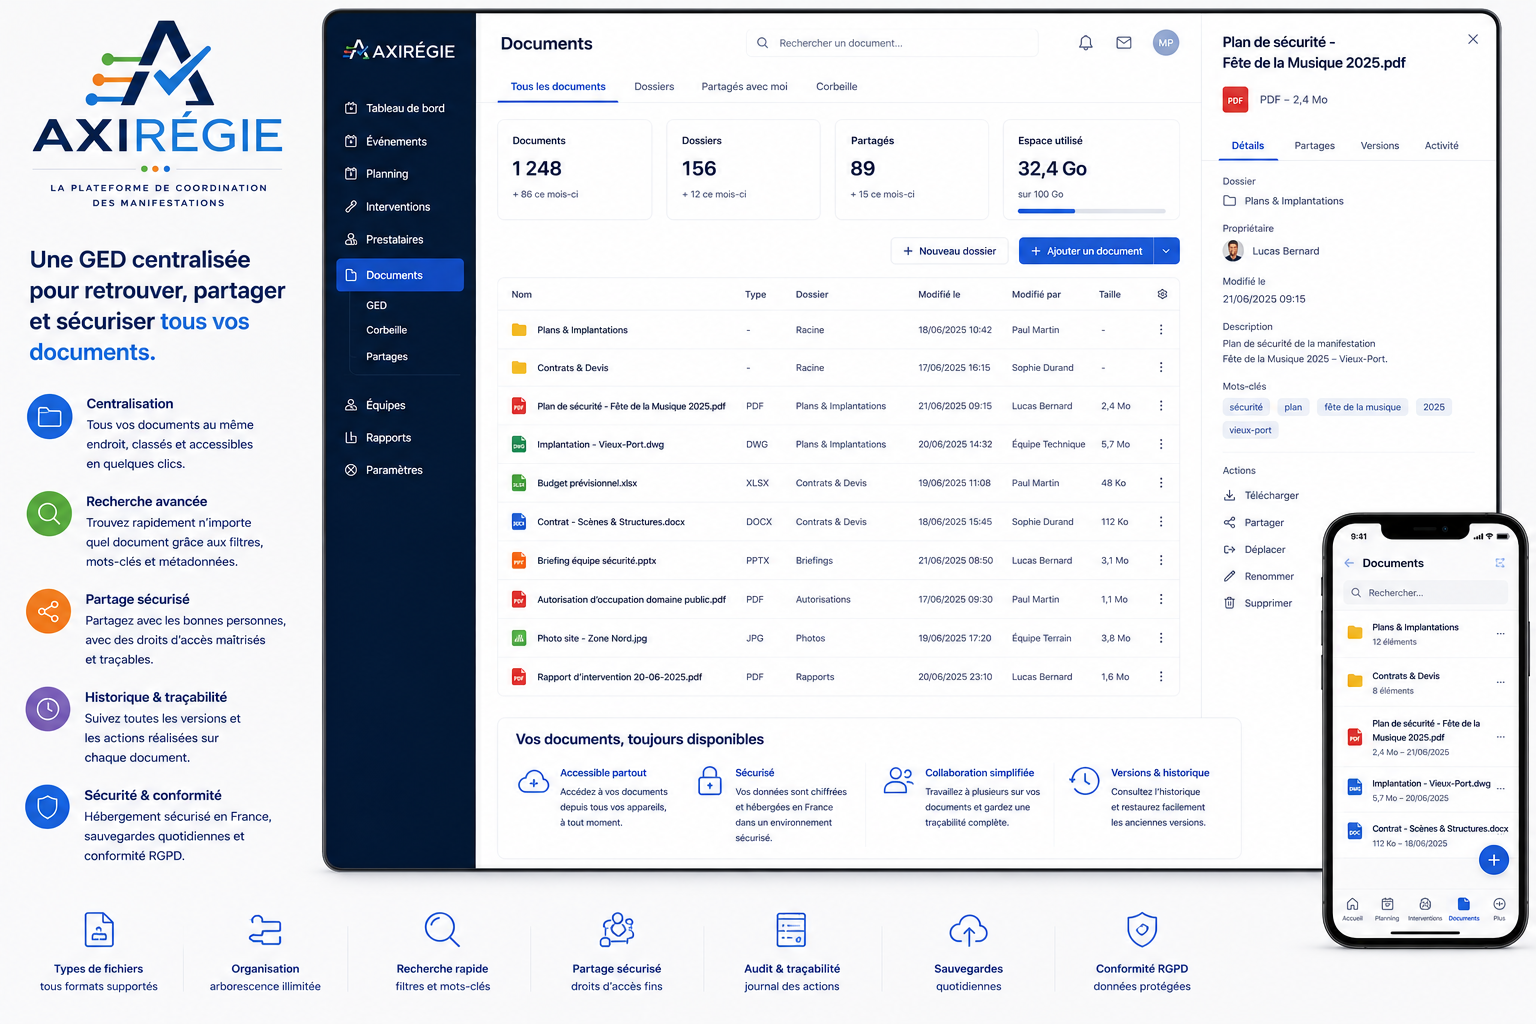Open the mail envelope icon
The width and height of the screenshot is (1536, 1024).
(1124, 43)
